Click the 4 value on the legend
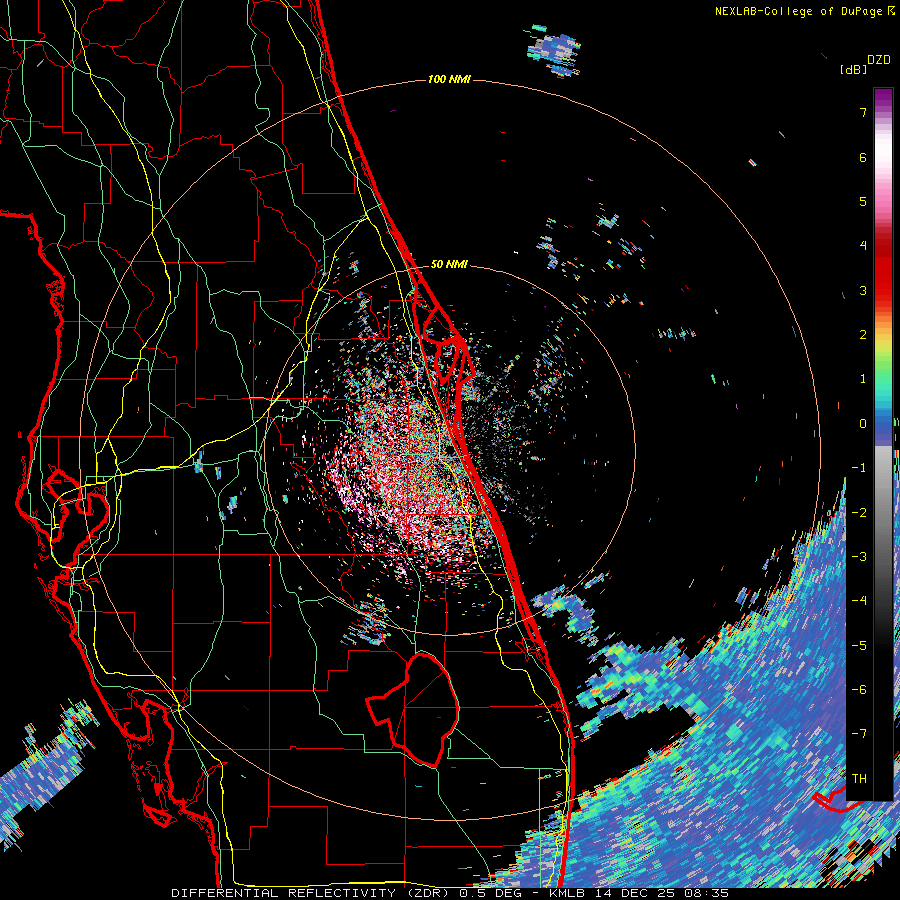900x900 pixels. (x=863, y=246)
